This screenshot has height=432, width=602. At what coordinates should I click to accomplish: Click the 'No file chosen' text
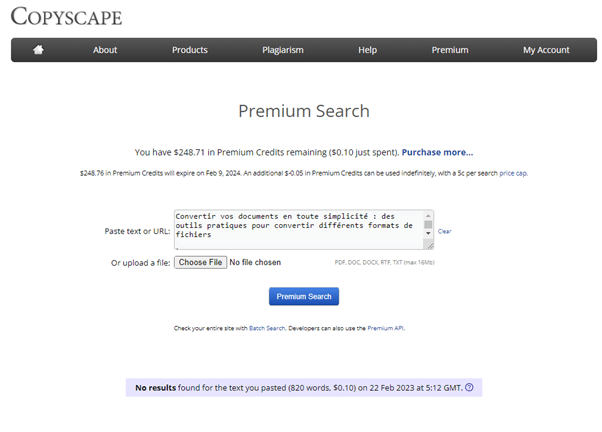tap(255, 262)
